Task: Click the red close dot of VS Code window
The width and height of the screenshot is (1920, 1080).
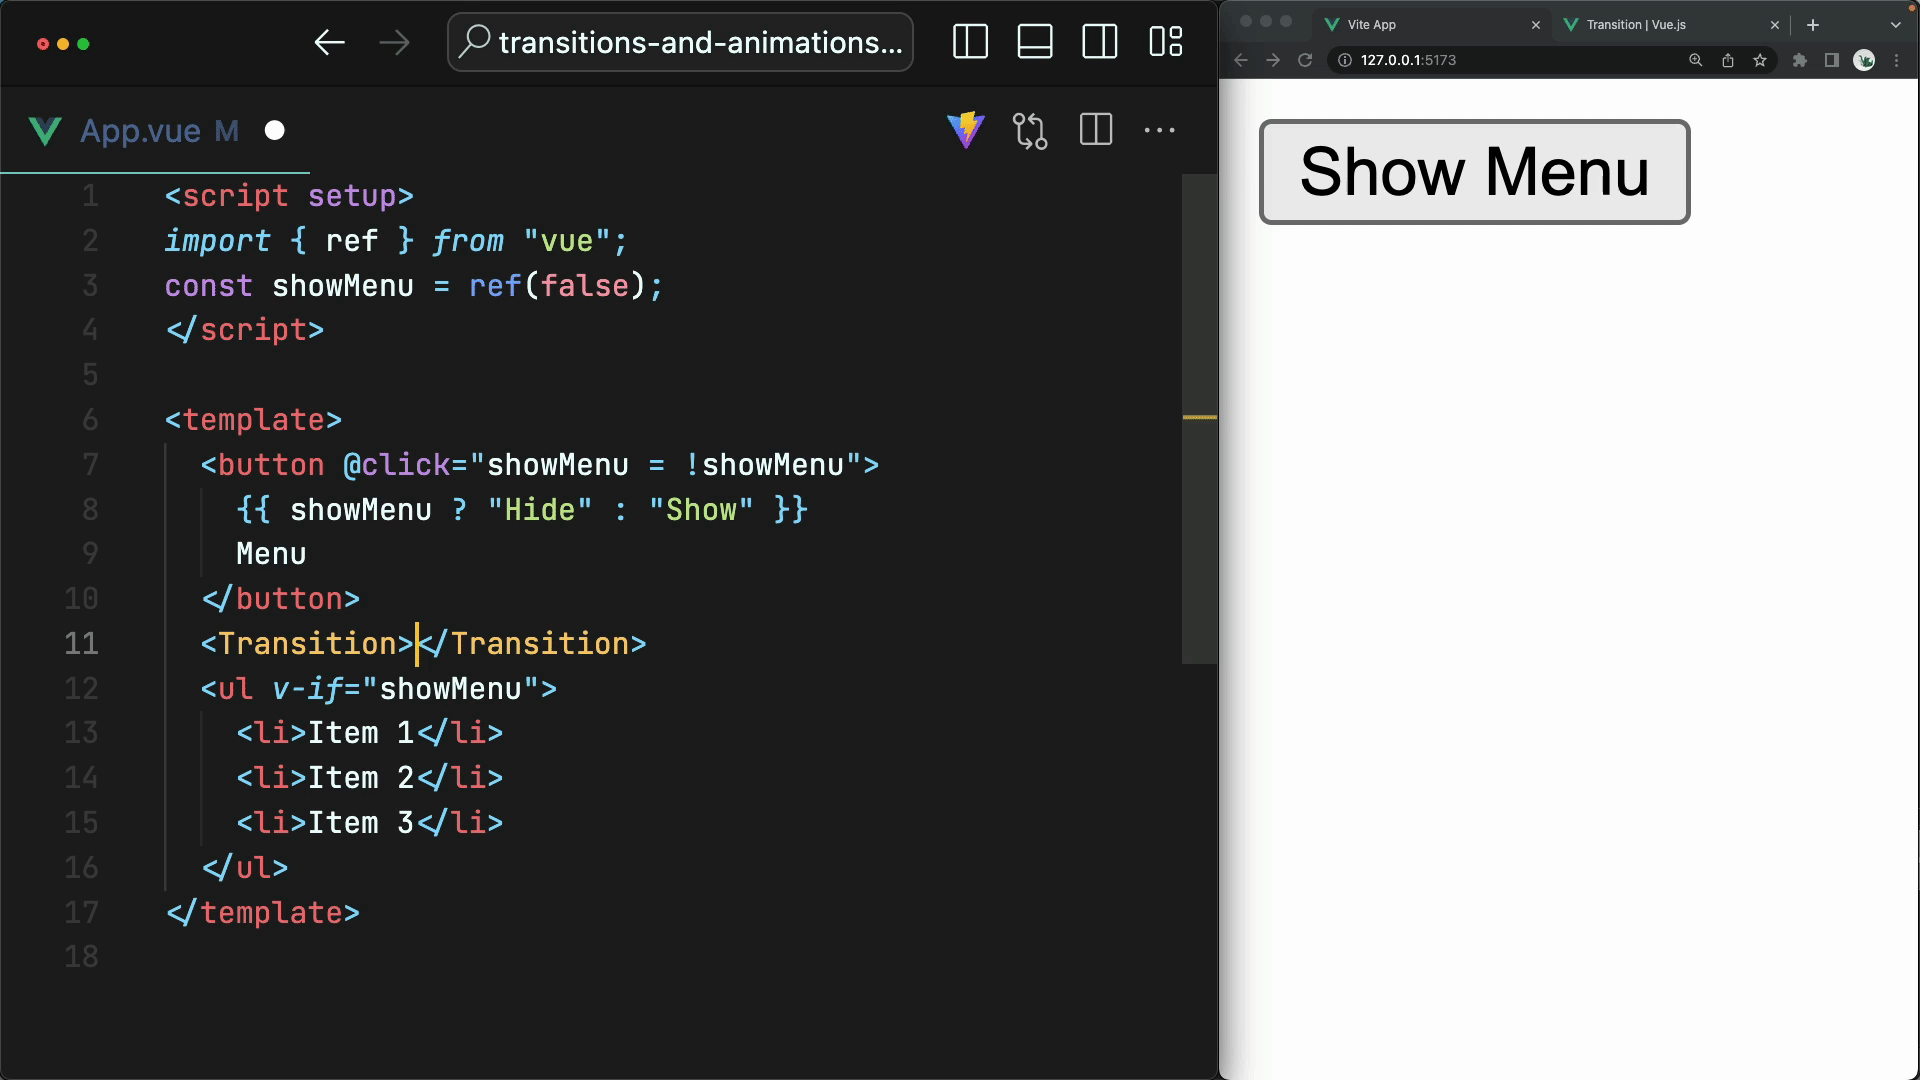Action: point(43,44)
